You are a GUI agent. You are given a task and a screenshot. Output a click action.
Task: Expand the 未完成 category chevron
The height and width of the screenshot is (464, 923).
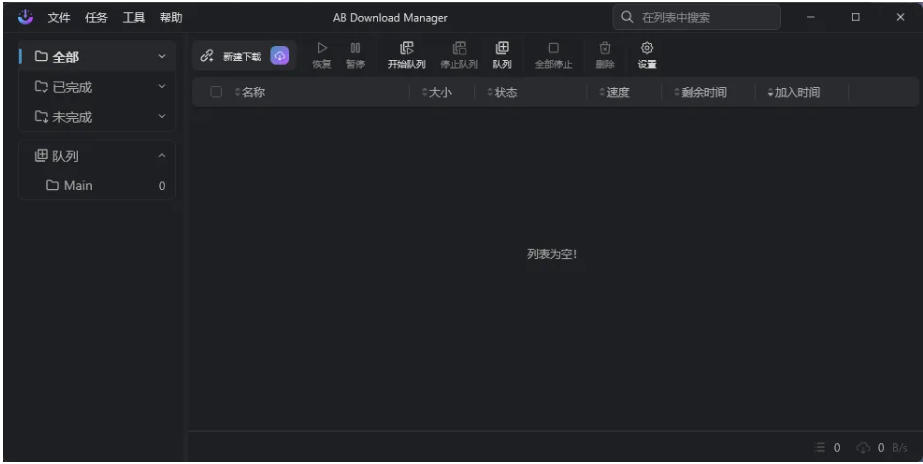tap(162, 117)
